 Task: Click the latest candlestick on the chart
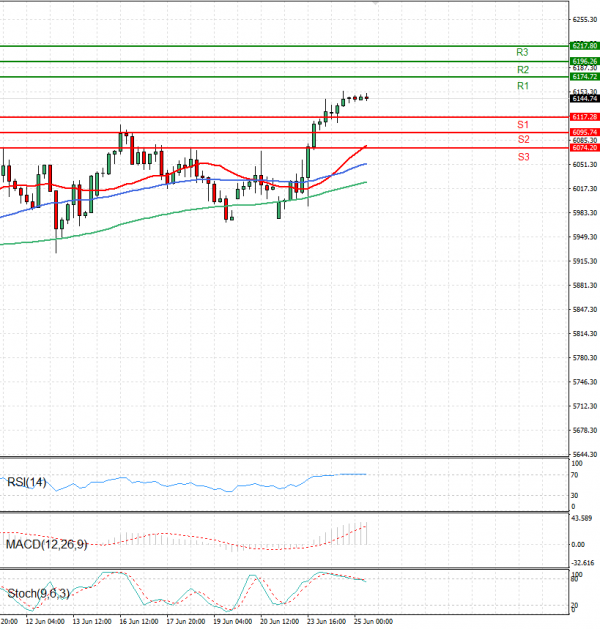pyautogui.click(x=367, y=97)
